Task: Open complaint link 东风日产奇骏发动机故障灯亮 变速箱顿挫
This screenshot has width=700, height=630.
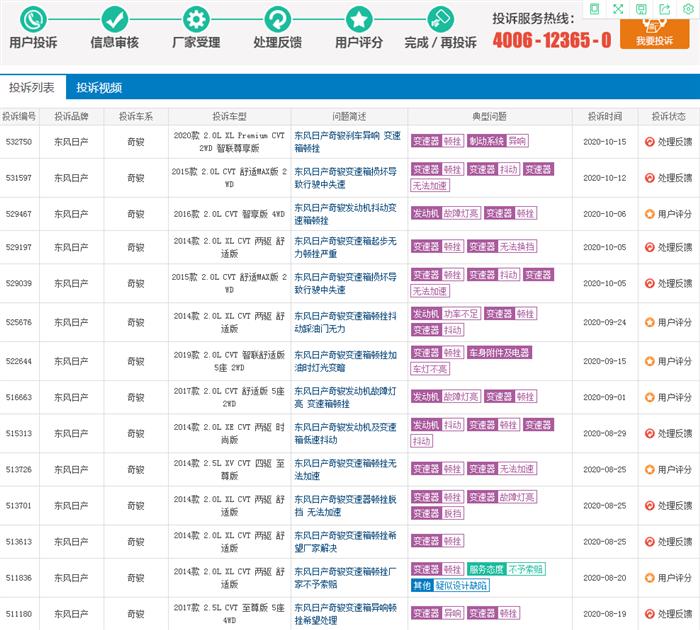Action: point(346,397)
